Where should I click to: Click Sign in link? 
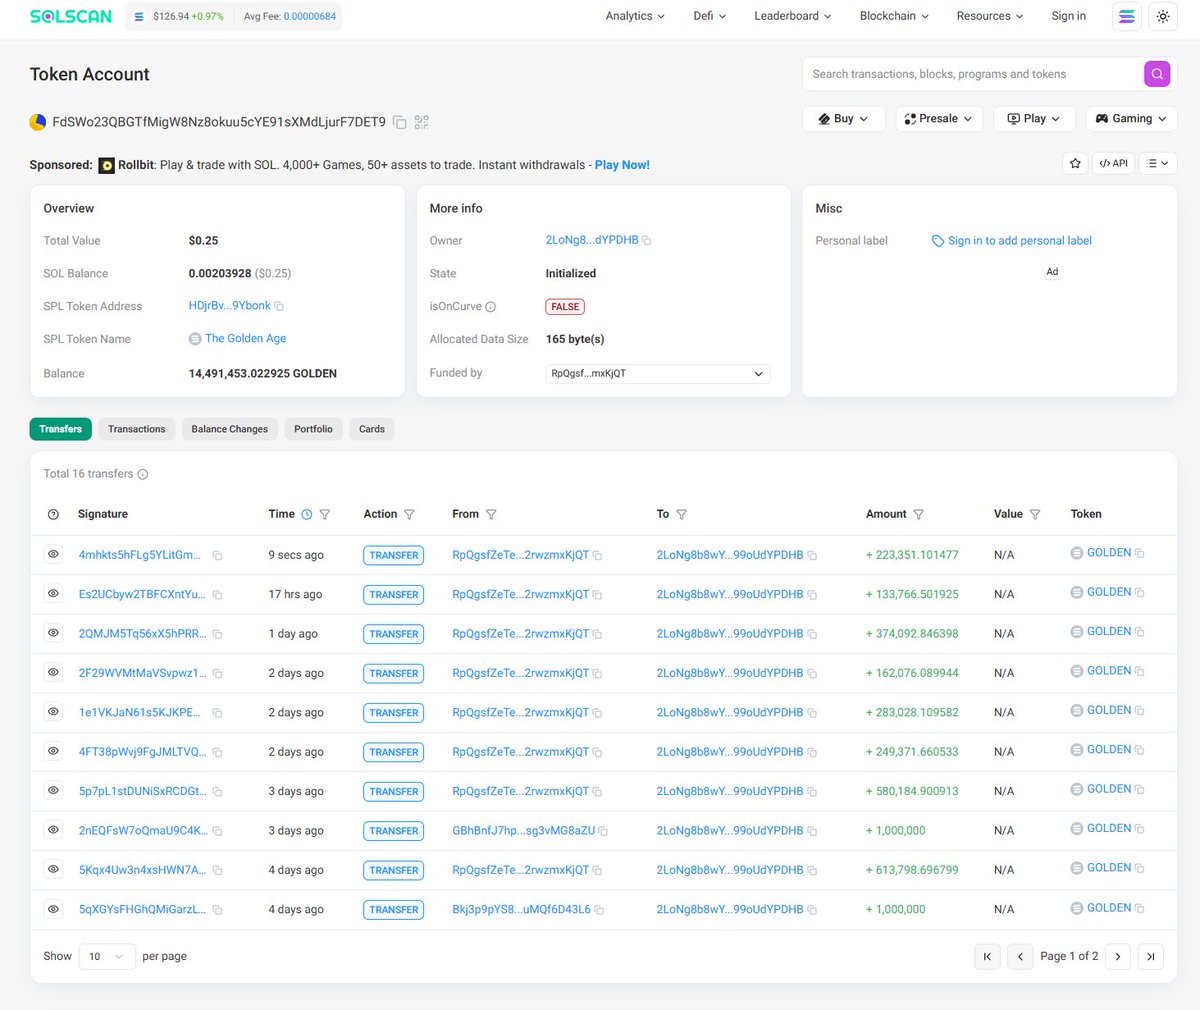coord(1068,16)
